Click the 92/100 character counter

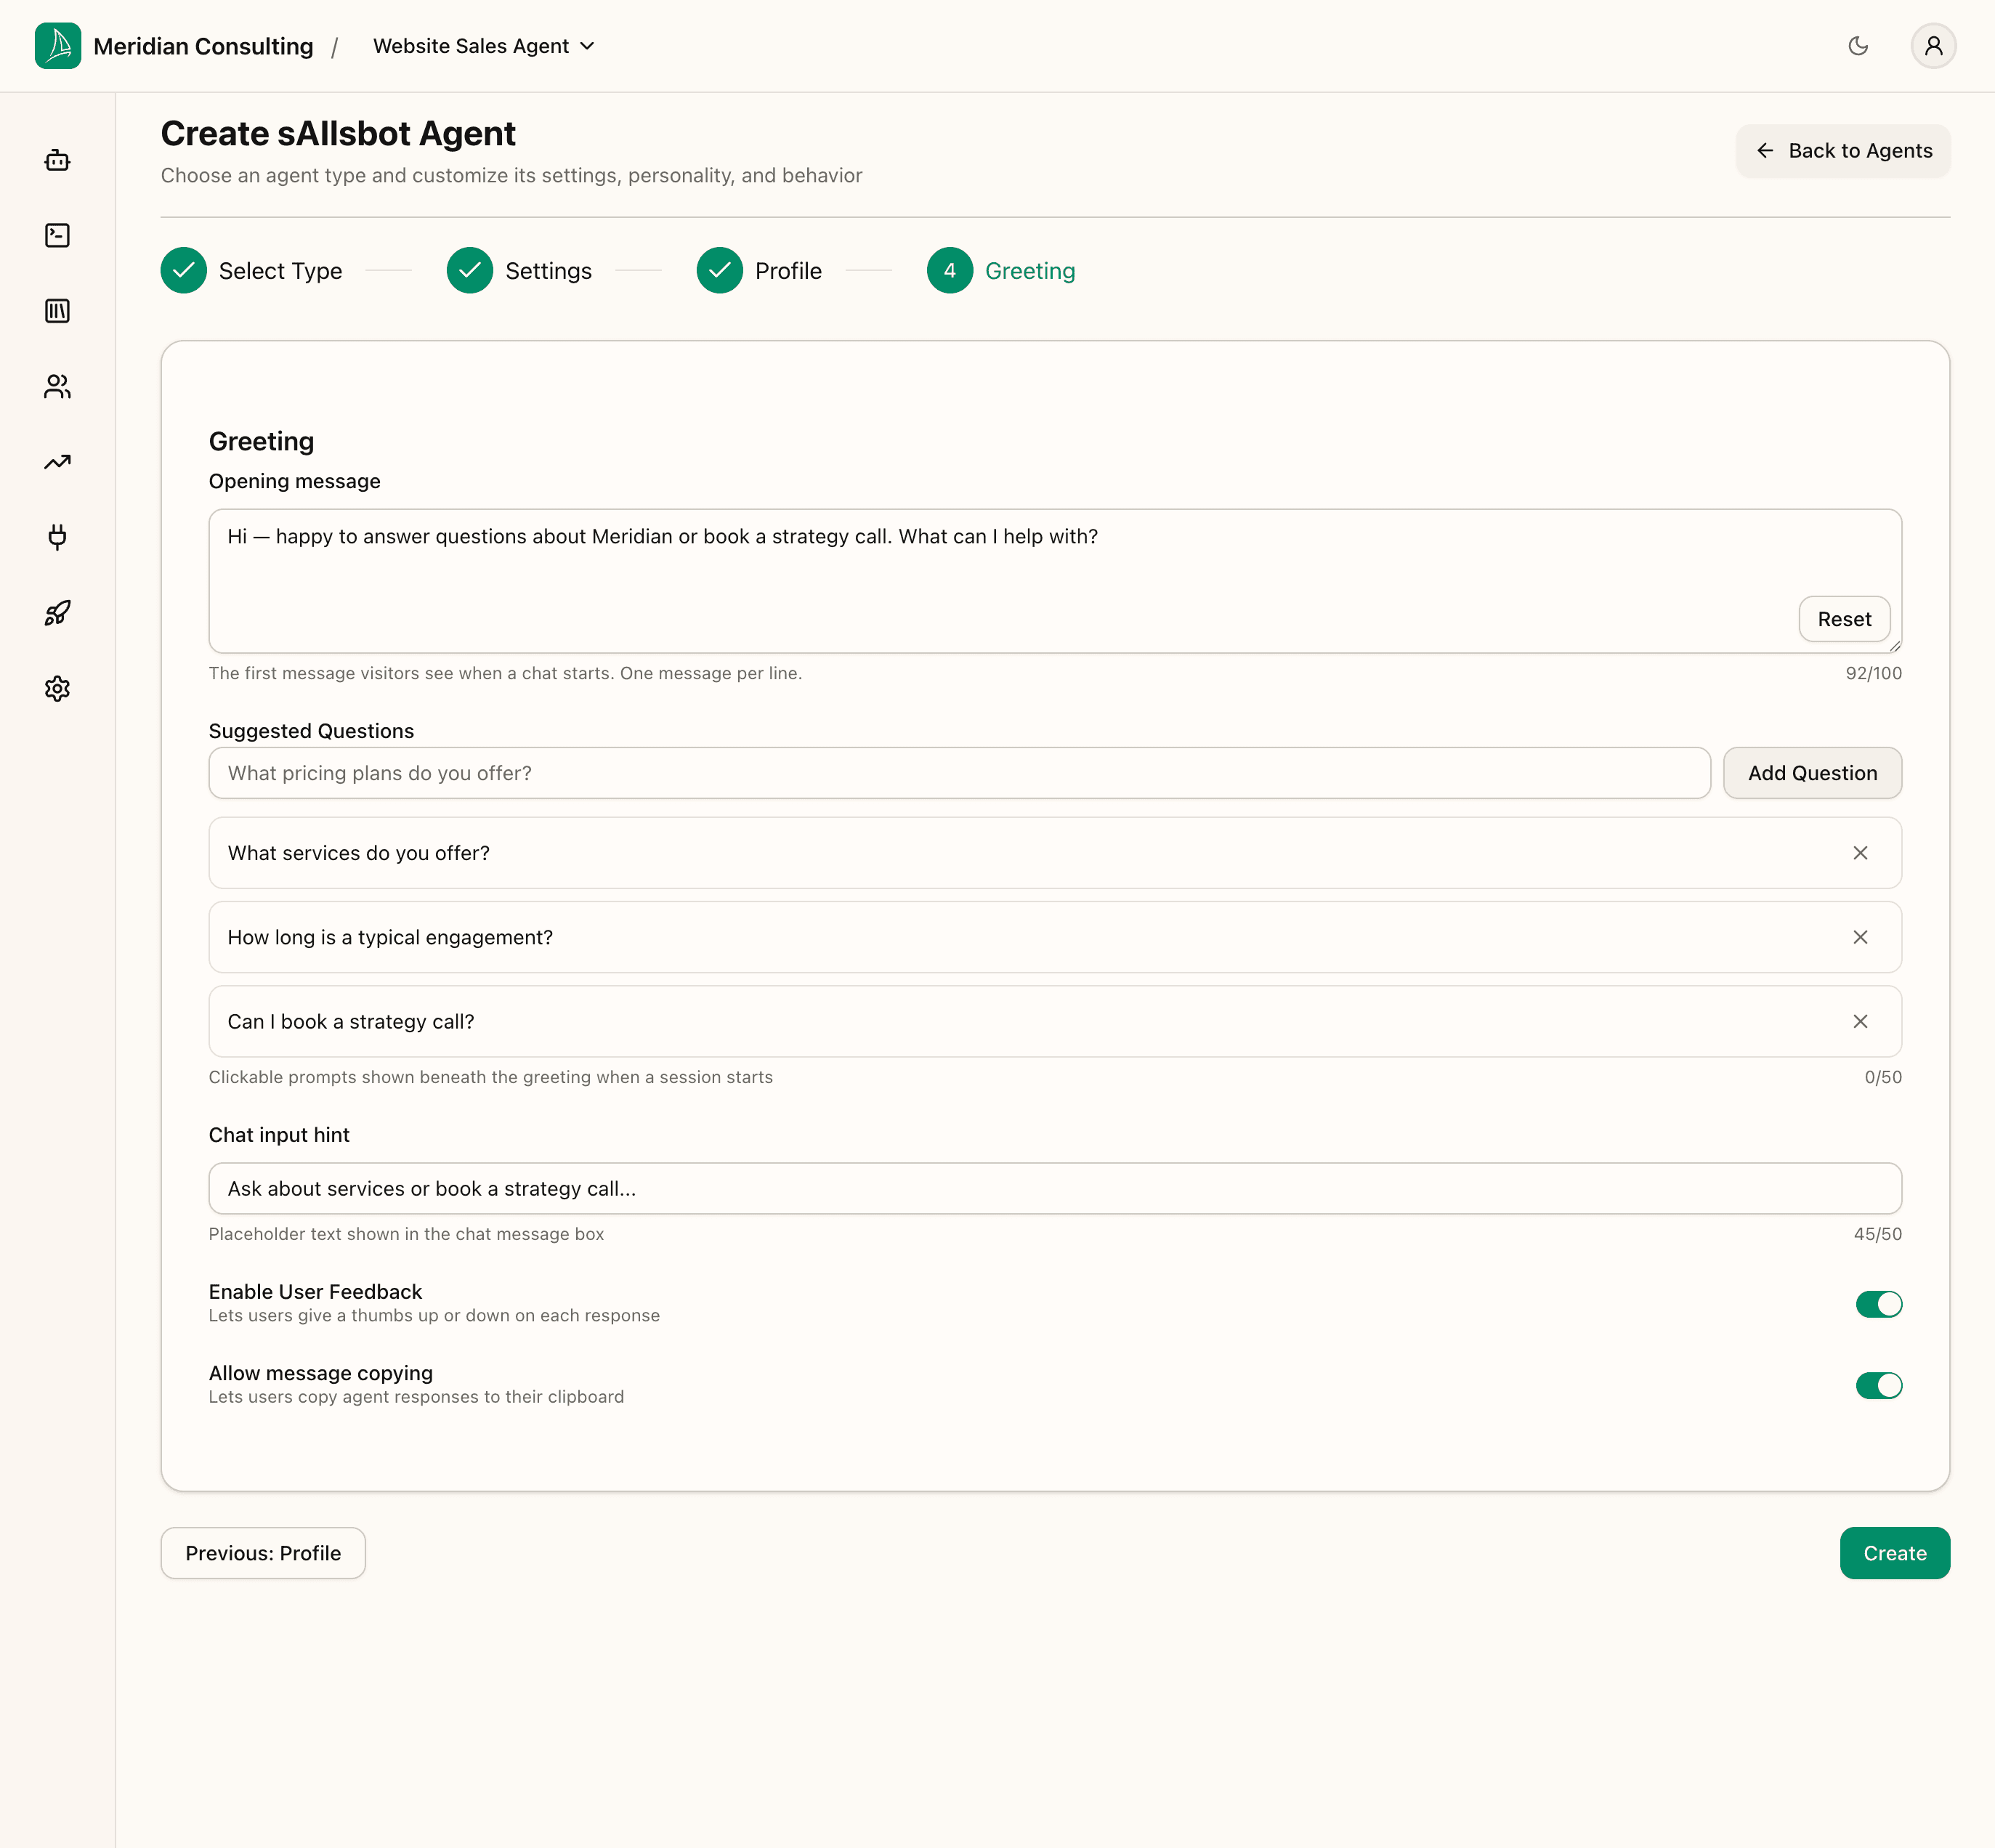point(1873,673)
